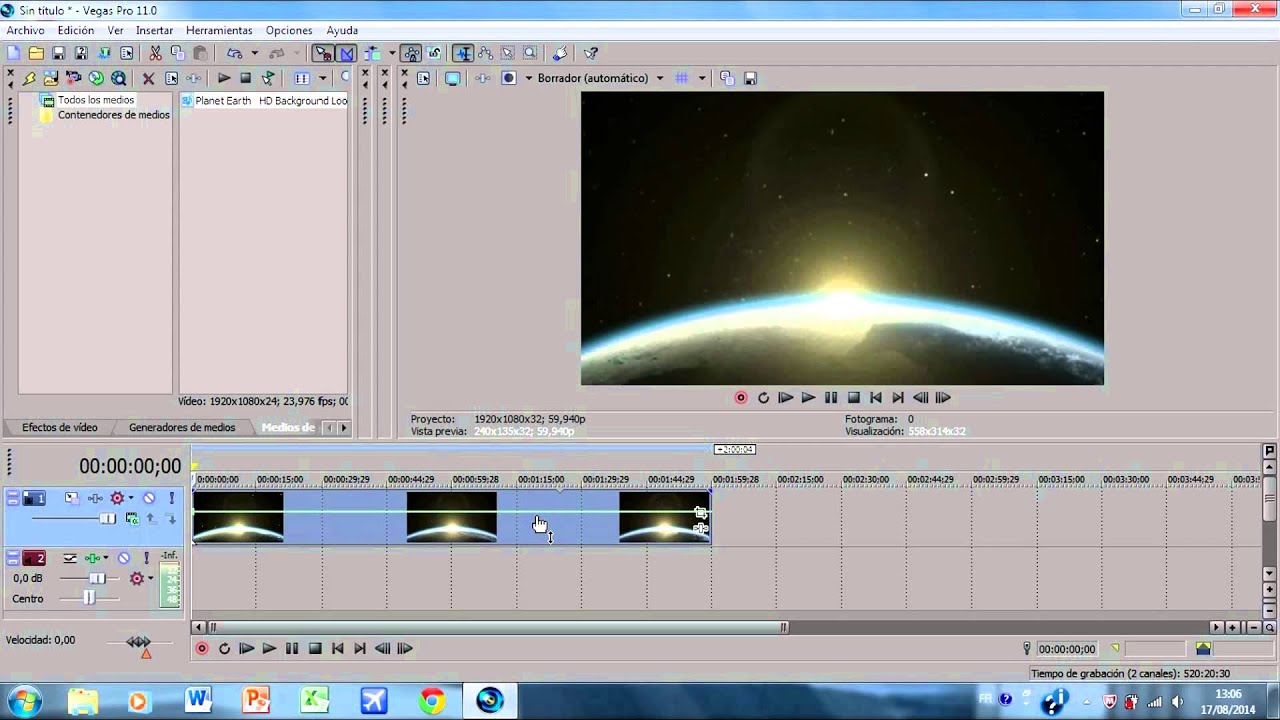The height and width of the screenshot is (720, 1280).
Task: Open the Herramientas menu
Action: [219, 30]
